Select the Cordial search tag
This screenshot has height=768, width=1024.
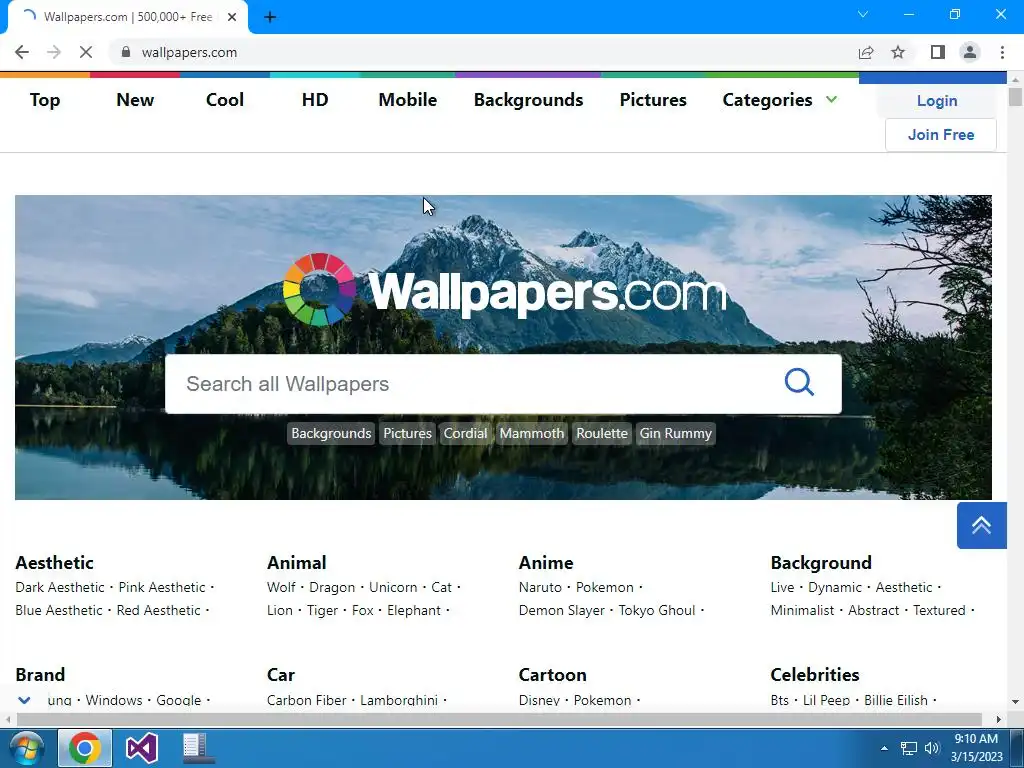[x=466, y=434]
